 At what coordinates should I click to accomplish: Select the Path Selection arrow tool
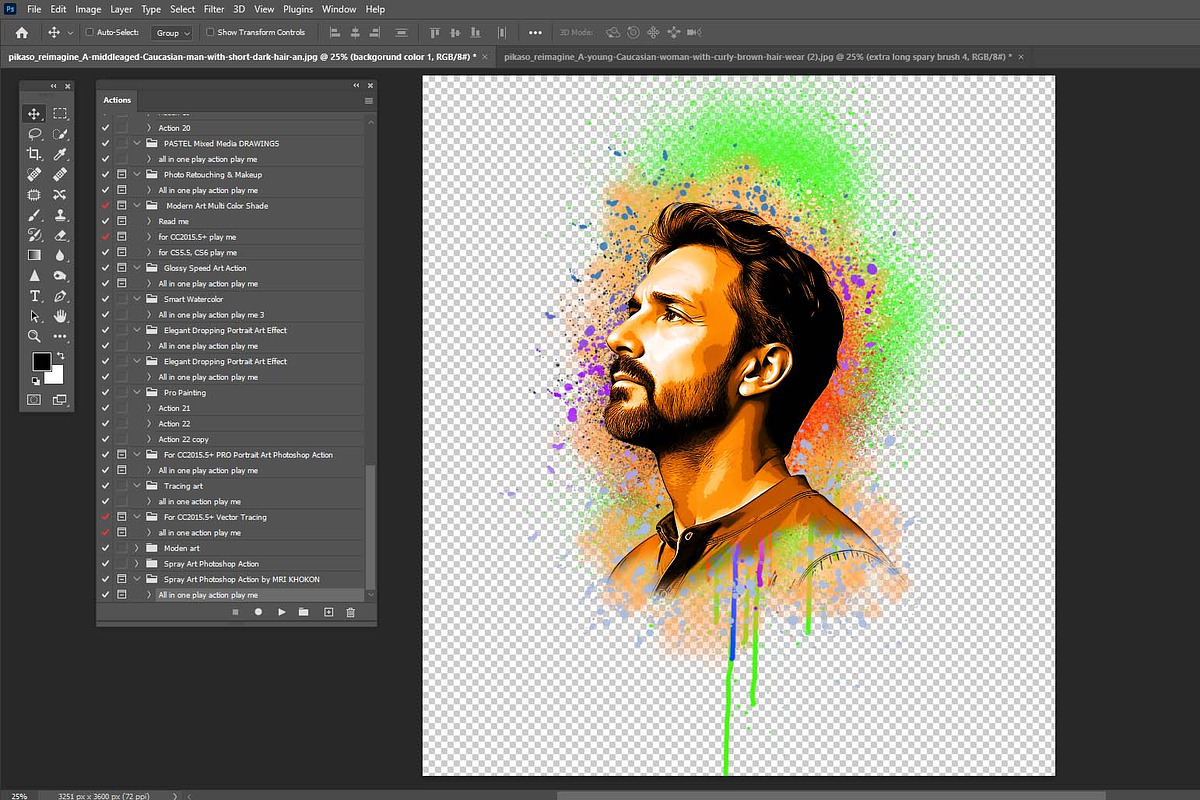pyautogui.click(x=34, y=316)
